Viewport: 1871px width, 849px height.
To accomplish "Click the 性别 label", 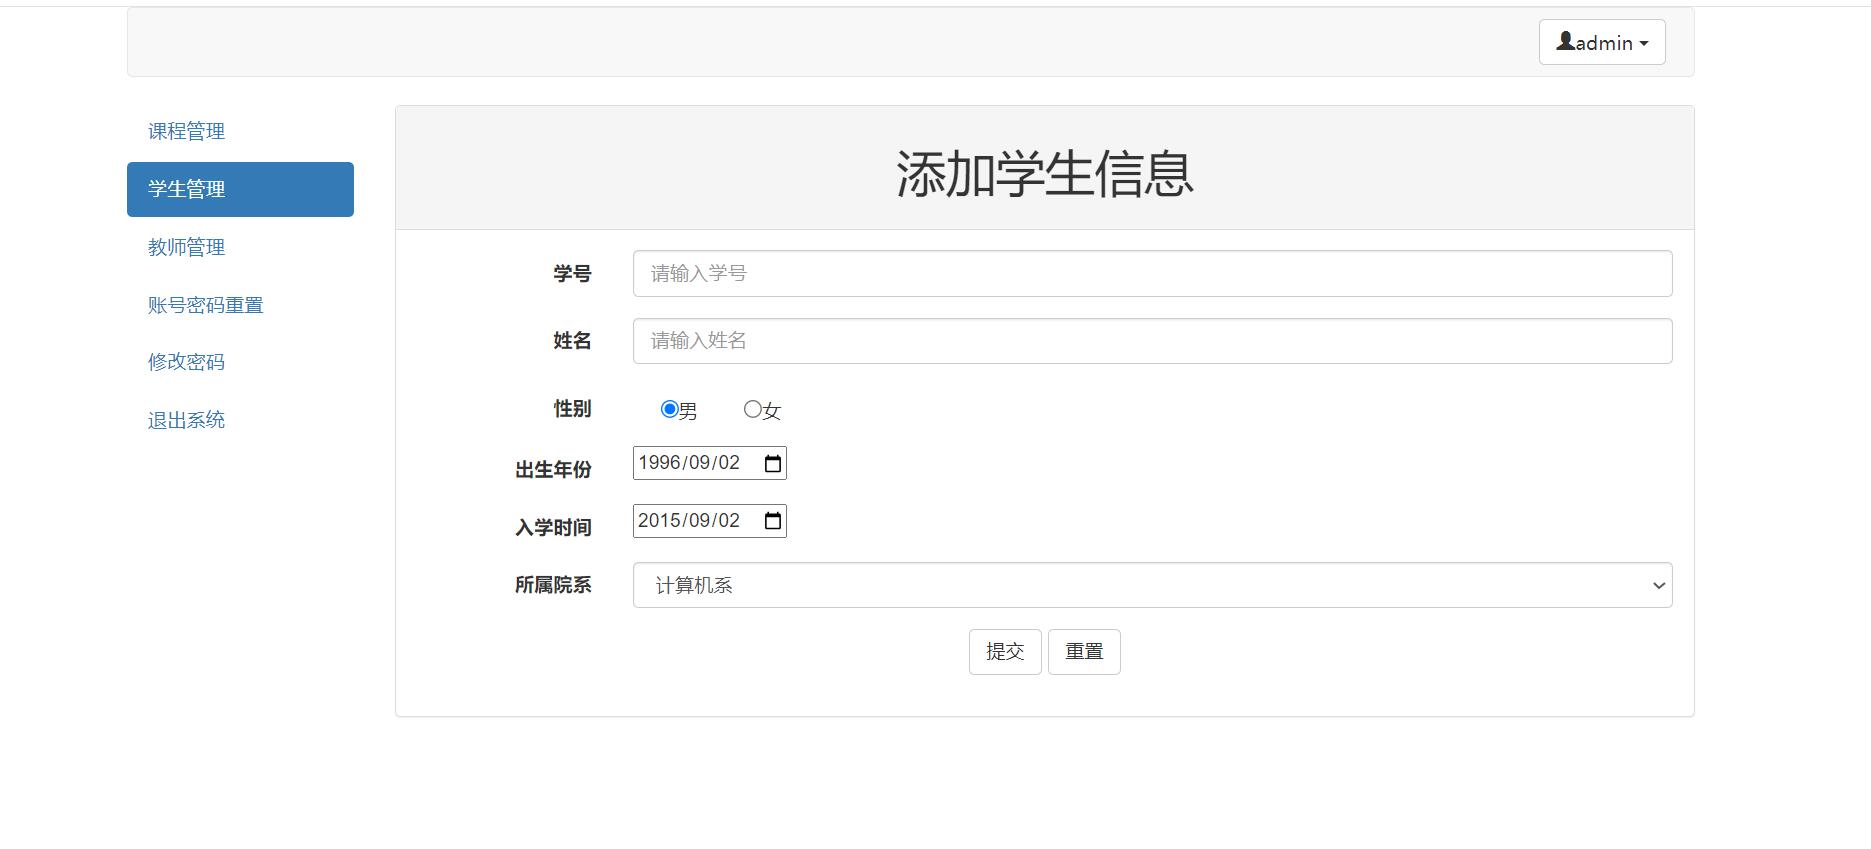I will tap(572, 408).
